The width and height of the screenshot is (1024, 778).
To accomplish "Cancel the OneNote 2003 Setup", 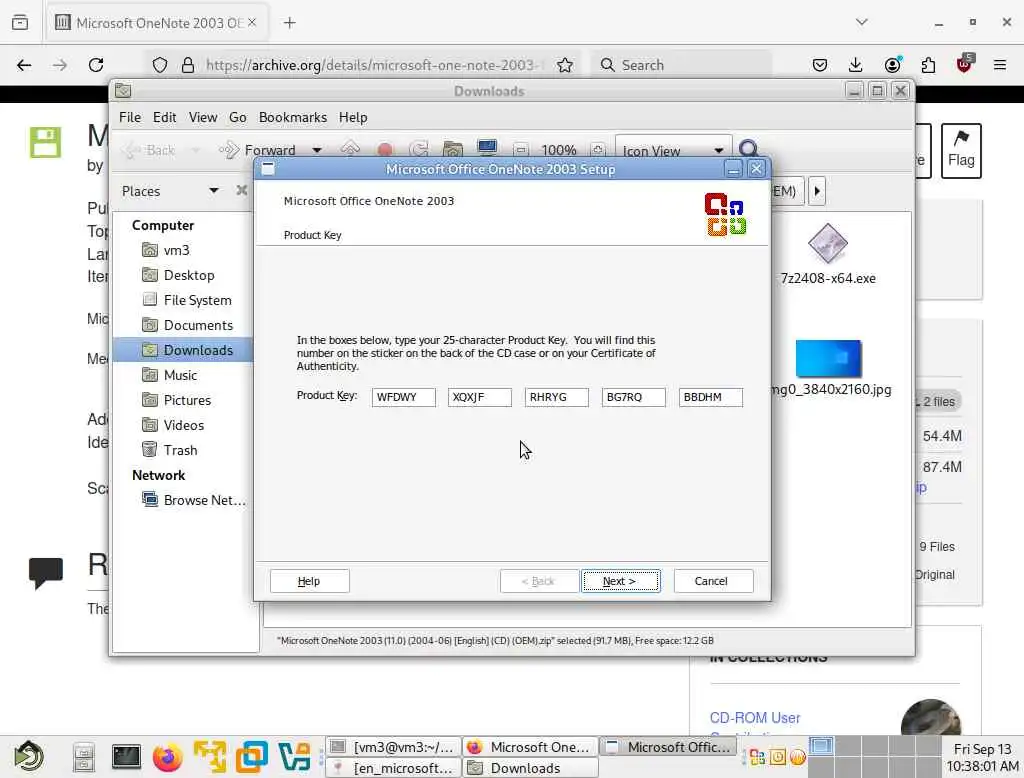I will 712,581.
